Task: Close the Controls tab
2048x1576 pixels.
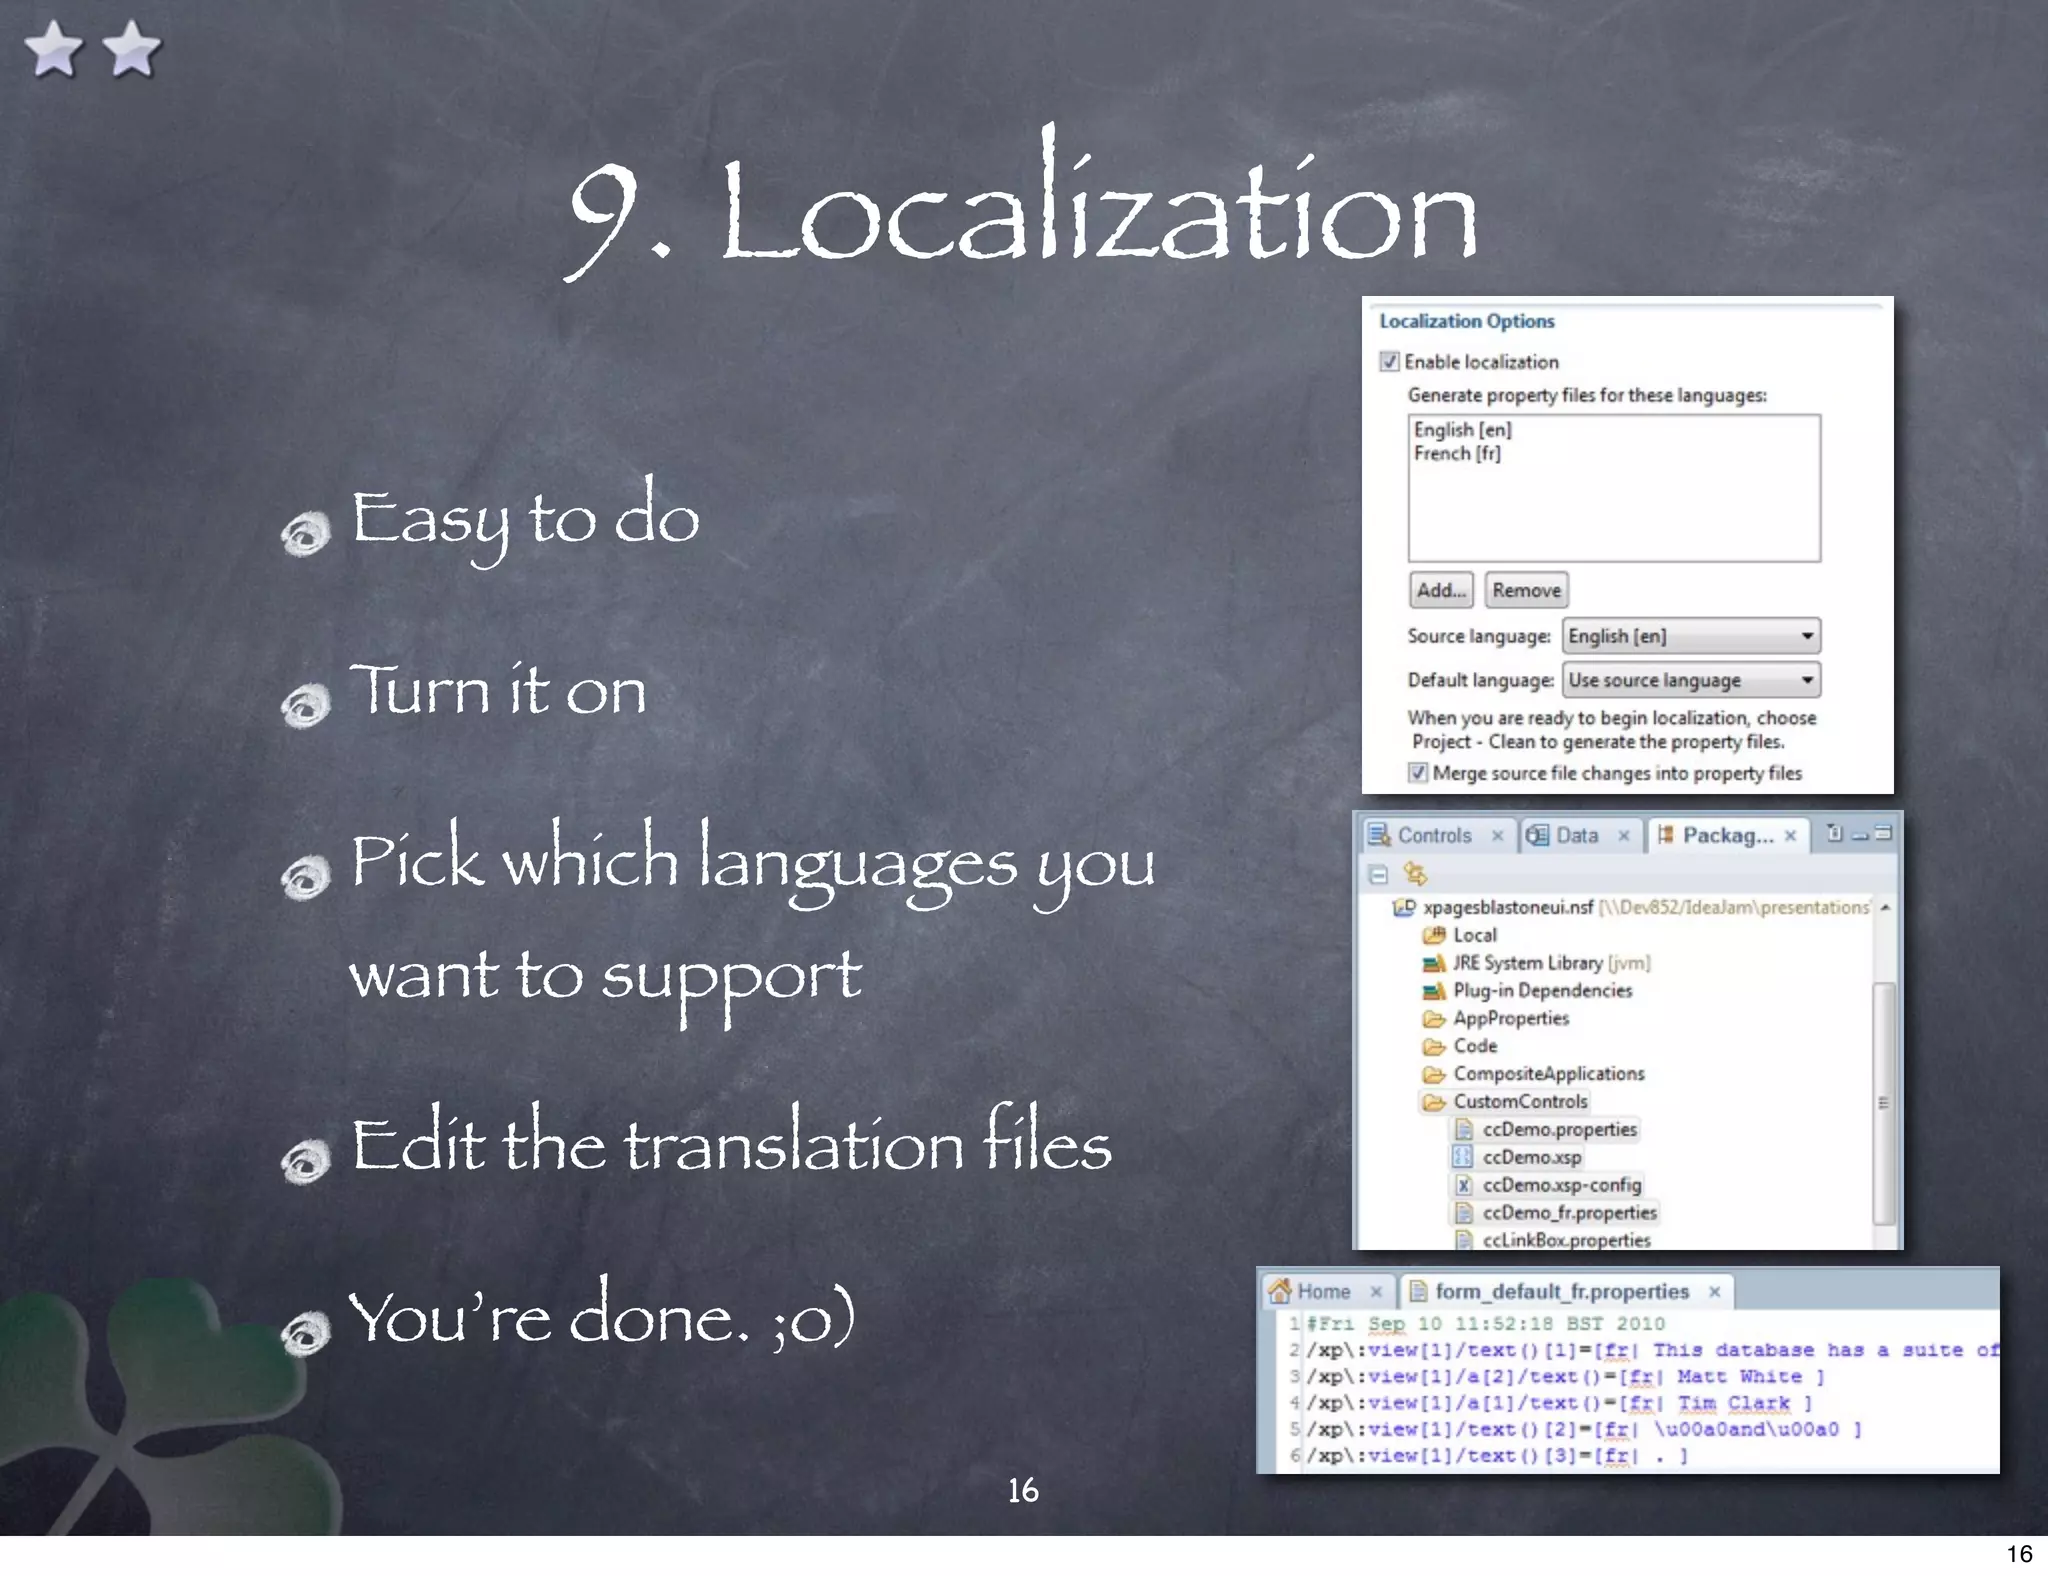Action: coord(1497,836)
